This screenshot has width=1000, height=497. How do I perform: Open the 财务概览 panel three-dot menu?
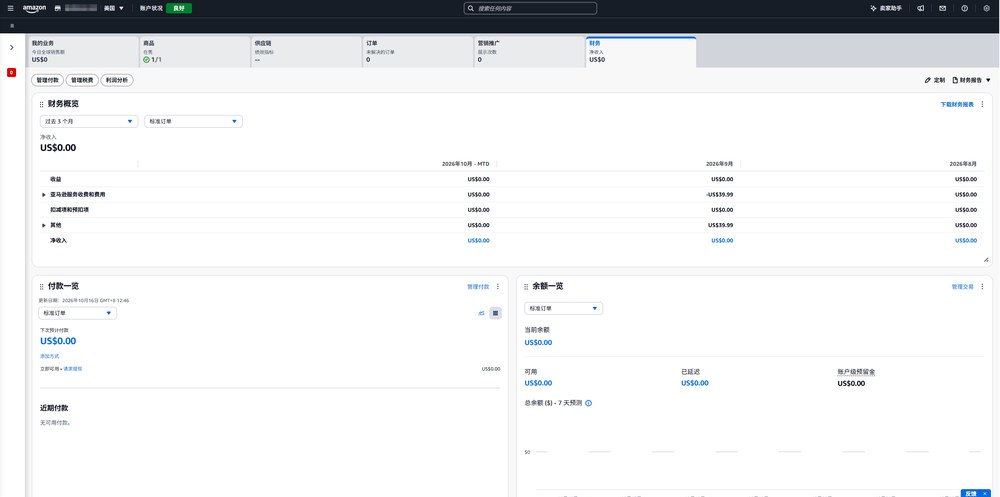[982, 104]
